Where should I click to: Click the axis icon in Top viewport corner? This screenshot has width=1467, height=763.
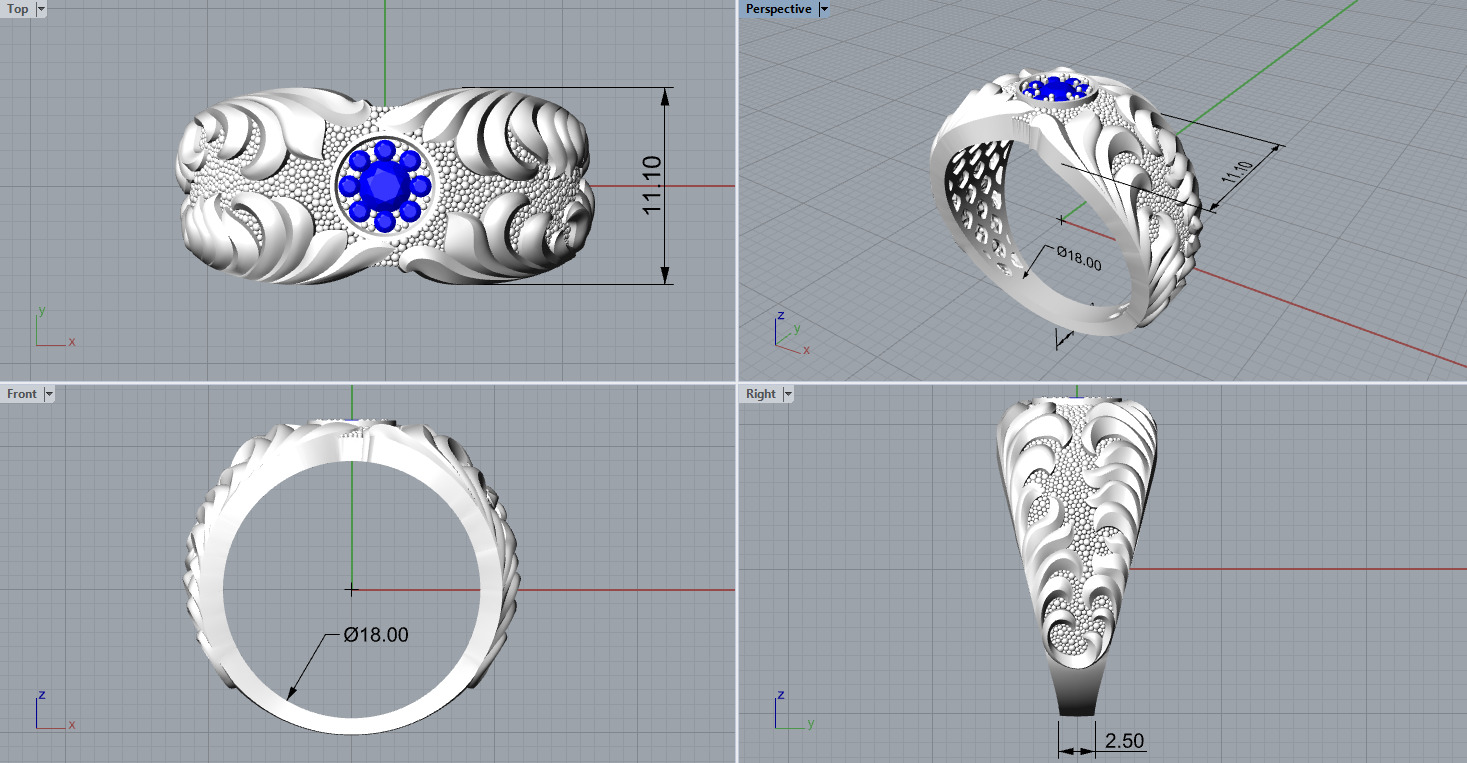click(54, 327)
